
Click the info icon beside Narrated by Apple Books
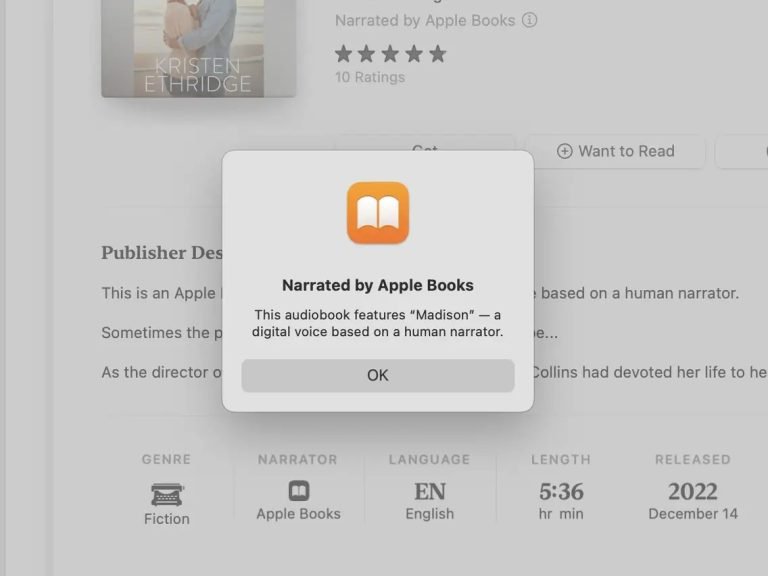(x=530, y=20)
